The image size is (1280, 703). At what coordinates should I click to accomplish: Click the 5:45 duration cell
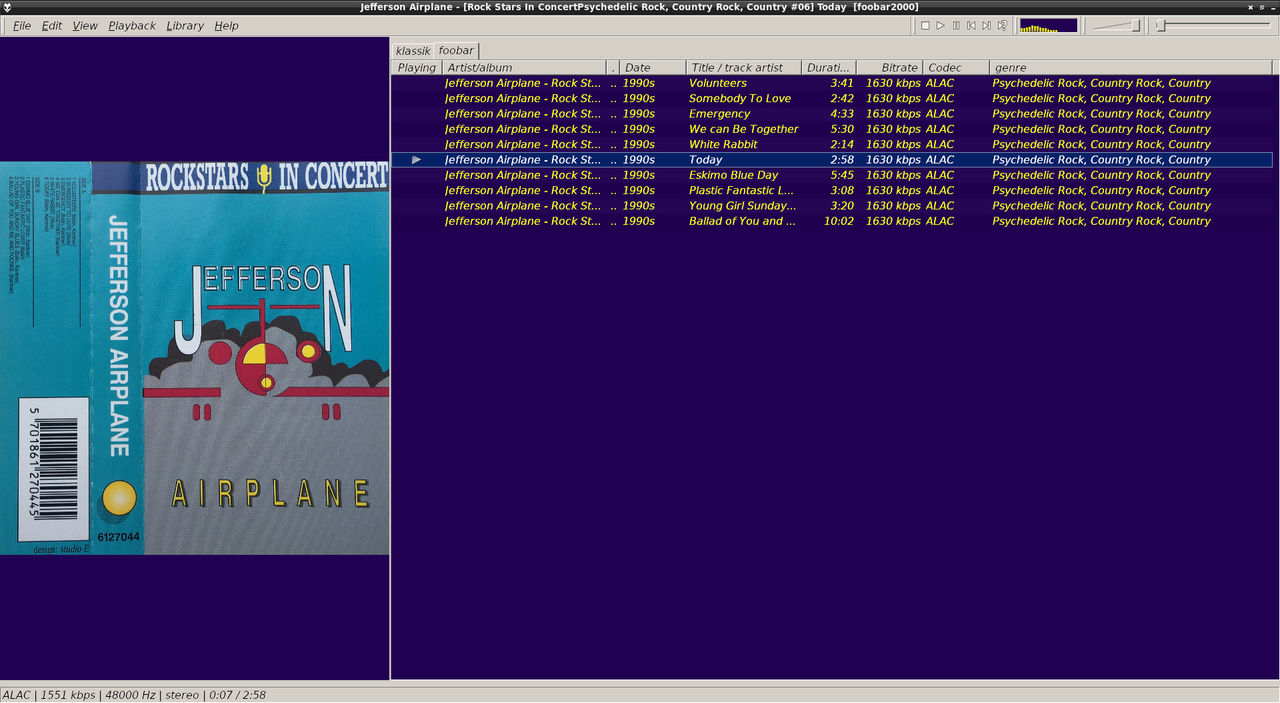click(842, 175)
